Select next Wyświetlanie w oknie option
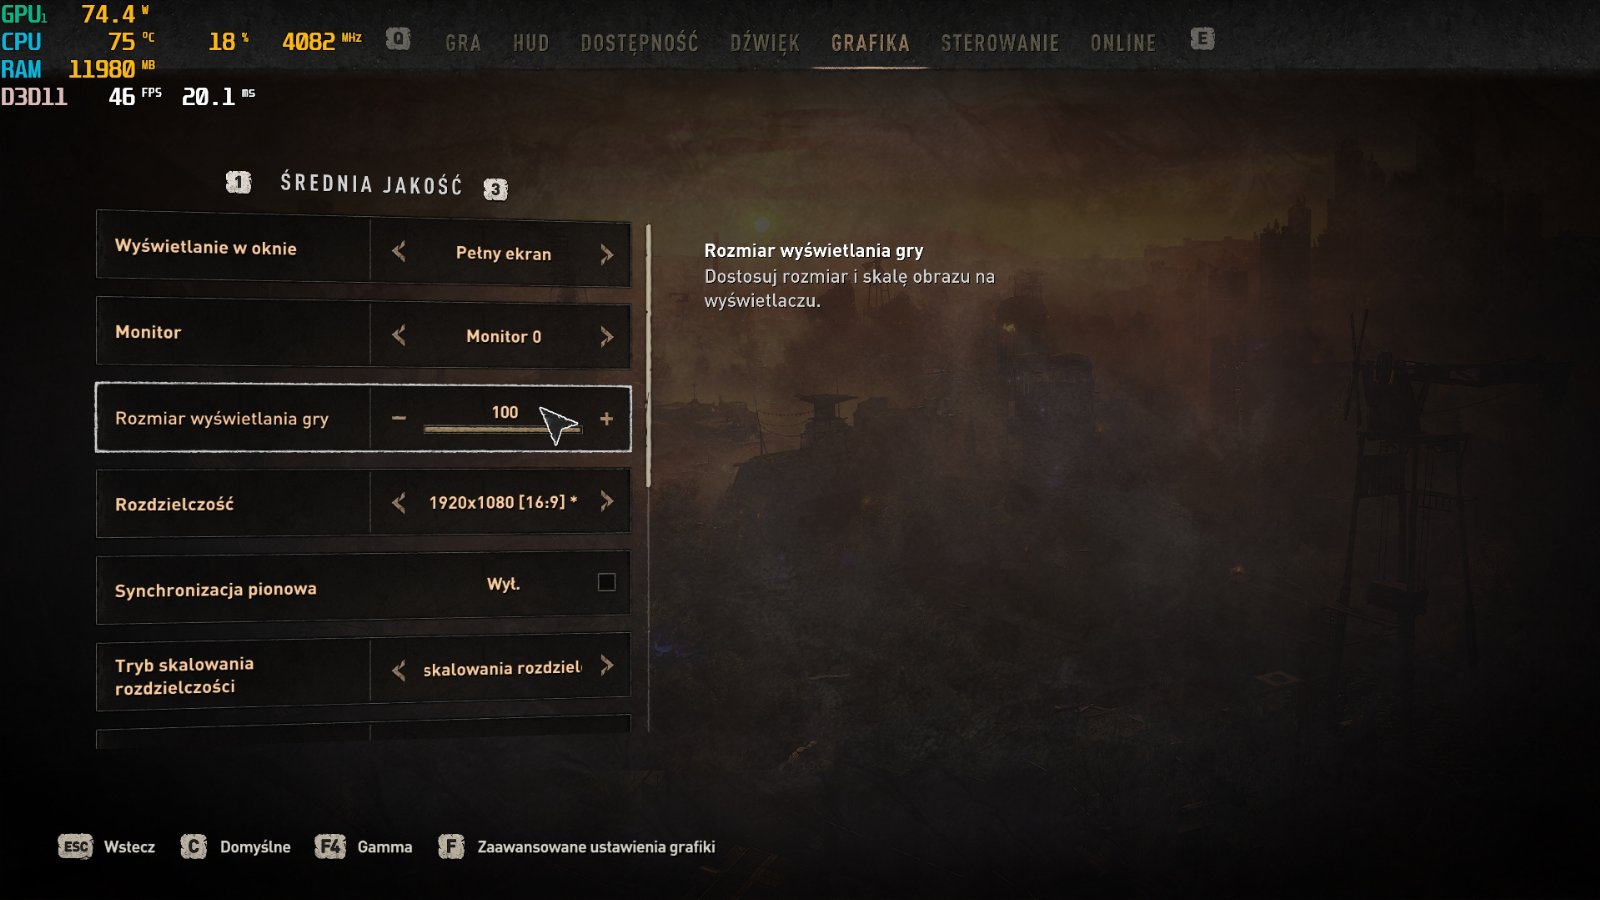 pyautogui.click(x=606, y=254)
